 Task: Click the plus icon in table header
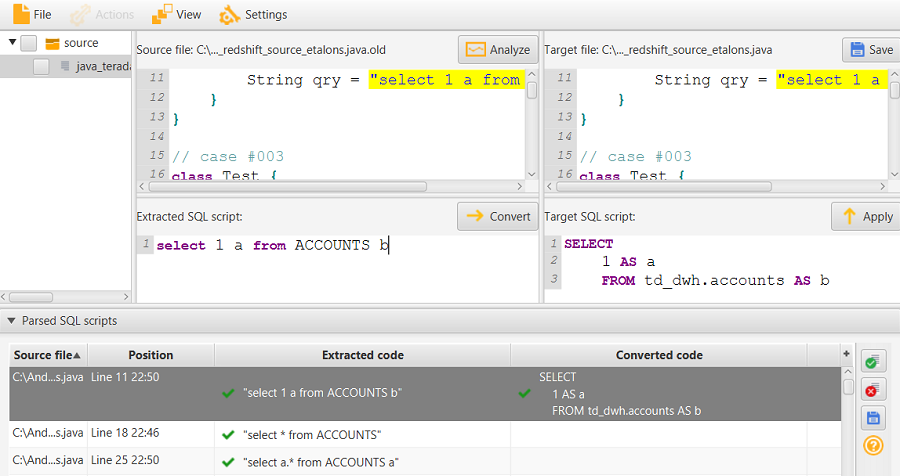point(847,354)
